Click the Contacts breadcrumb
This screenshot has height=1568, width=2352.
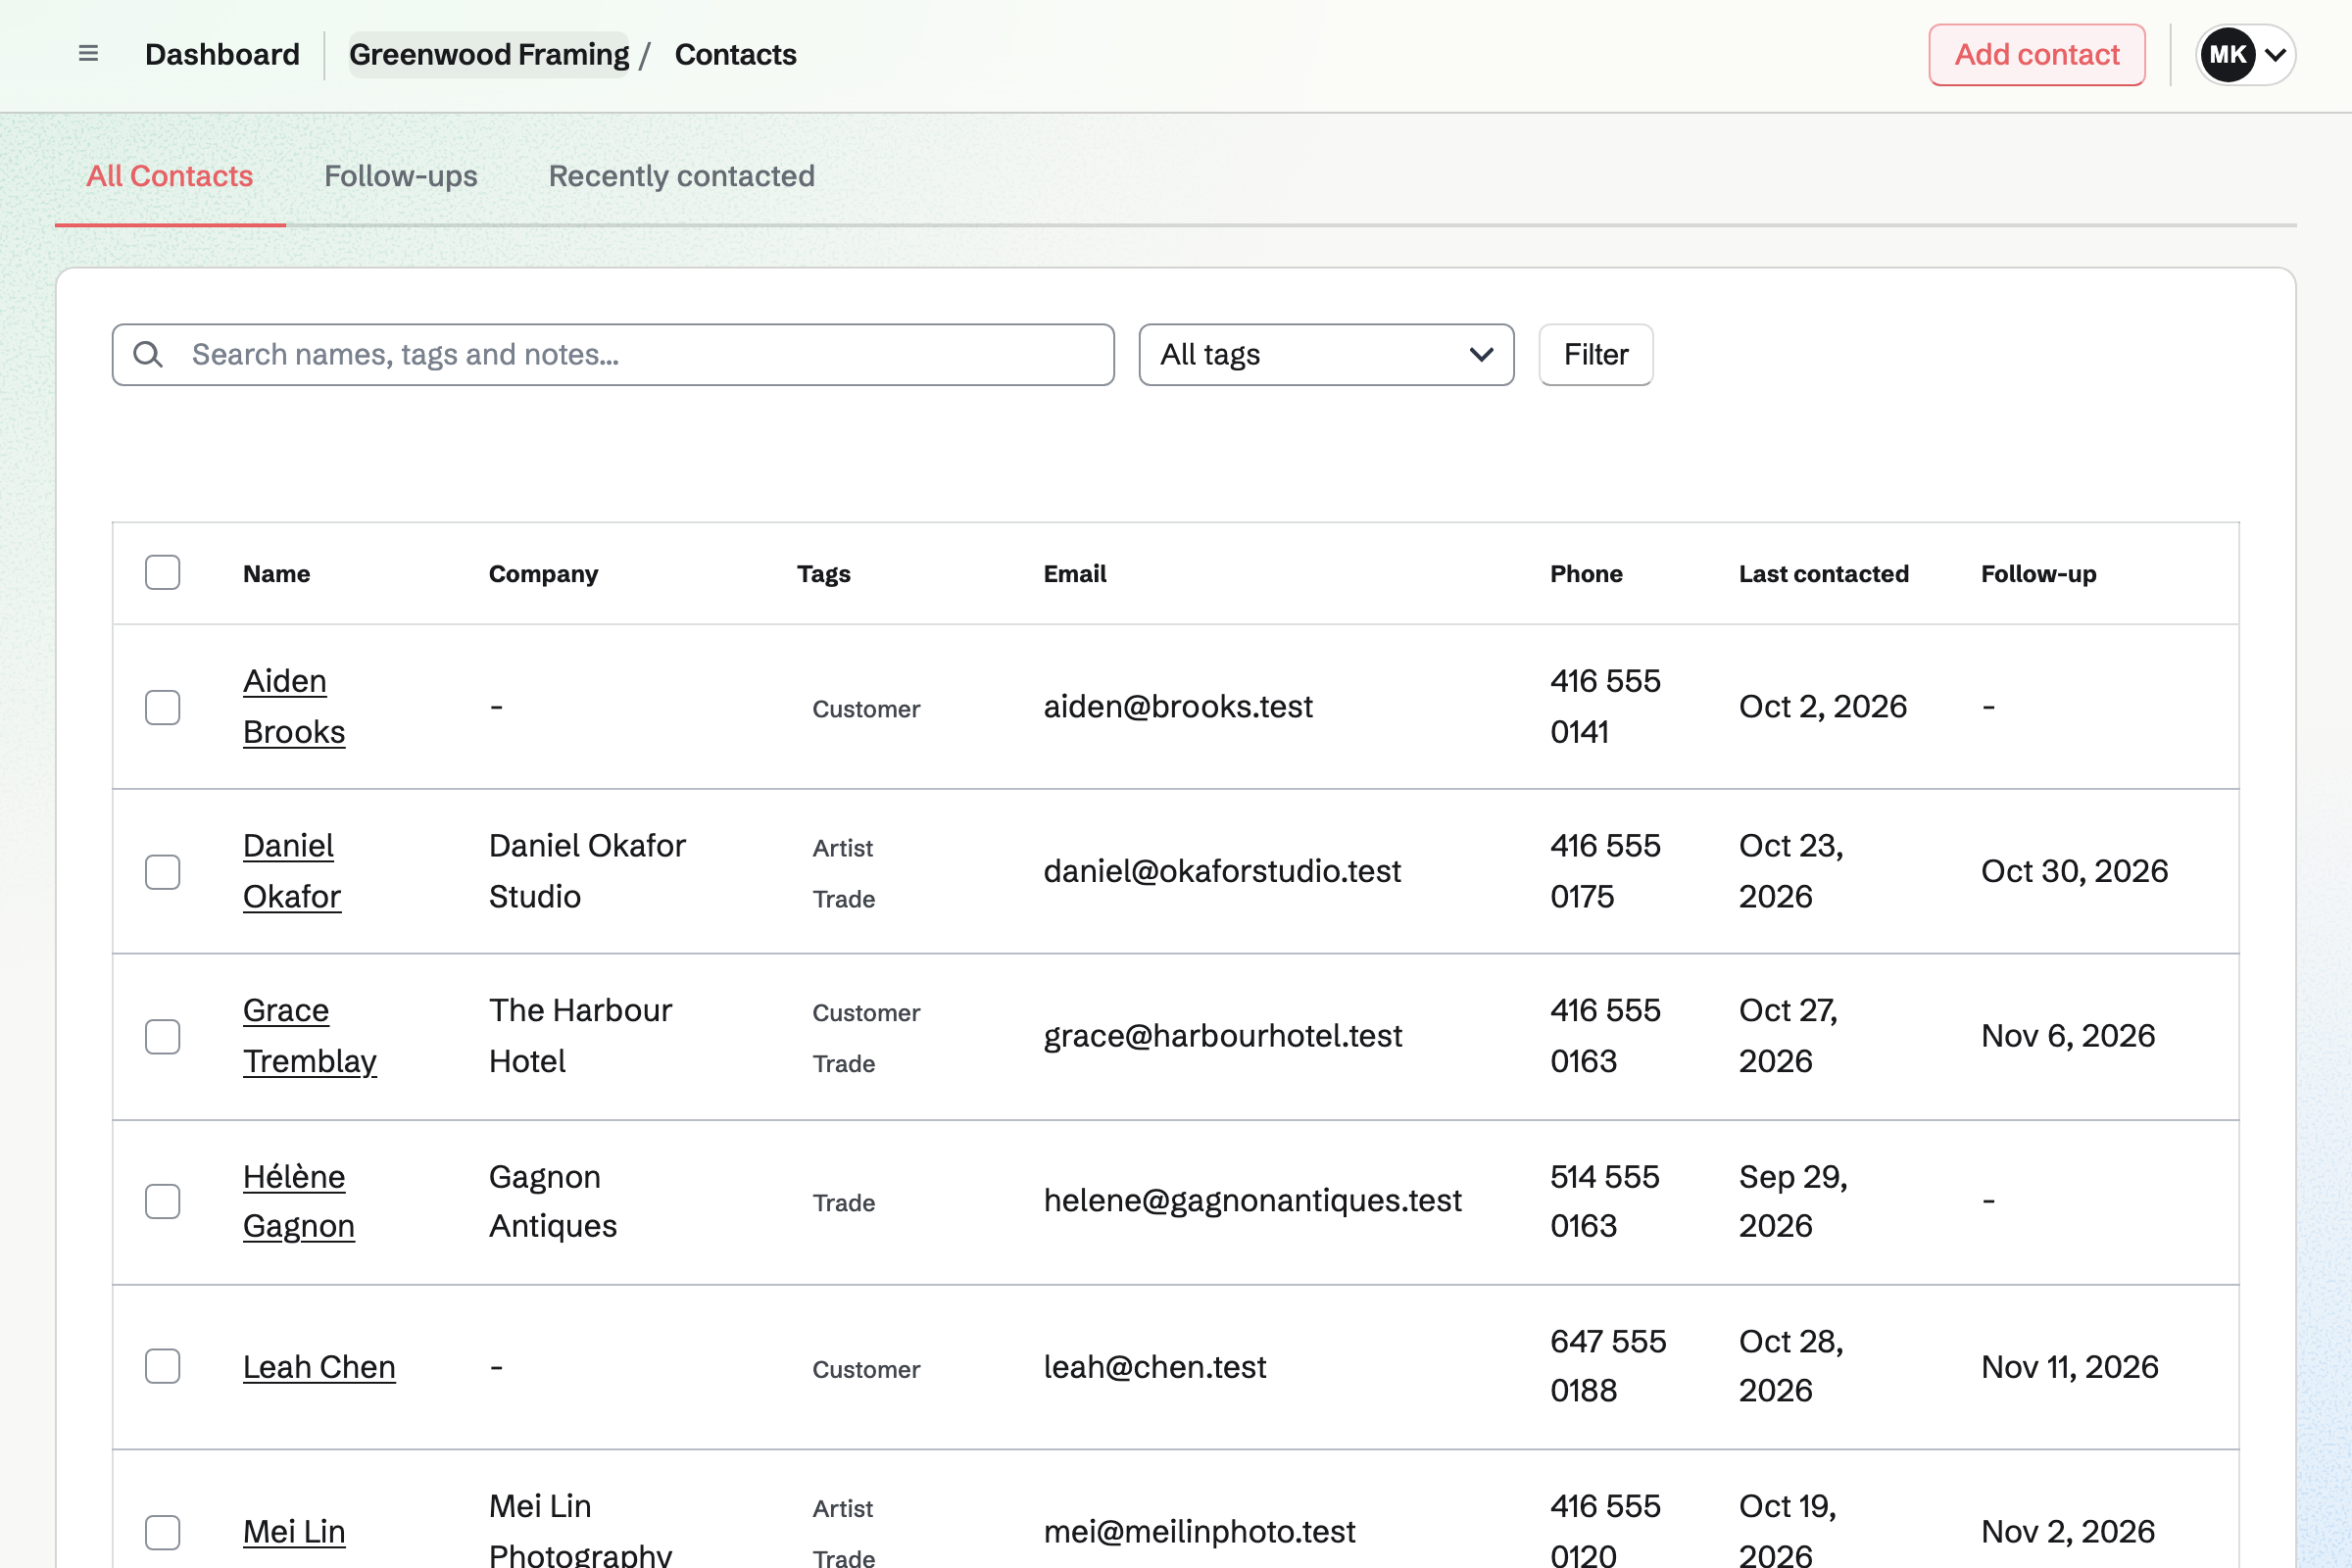point(735,54)
